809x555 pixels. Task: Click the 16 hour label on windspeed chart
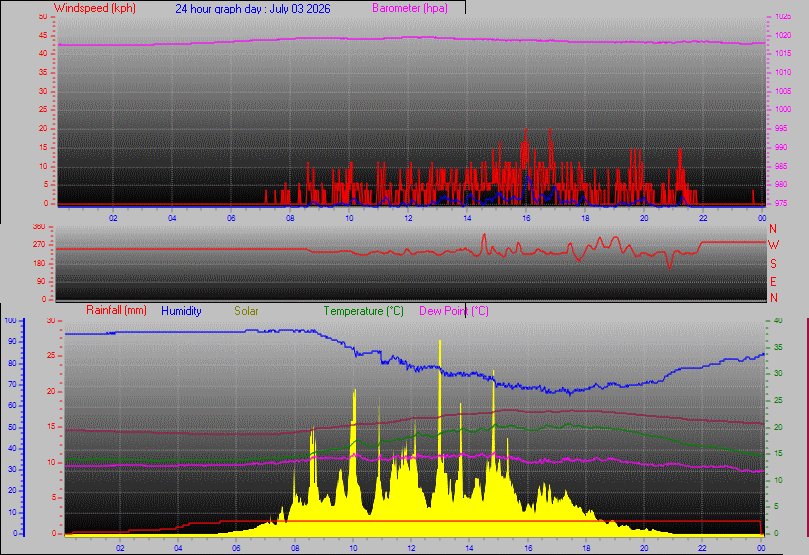[526, 218]
